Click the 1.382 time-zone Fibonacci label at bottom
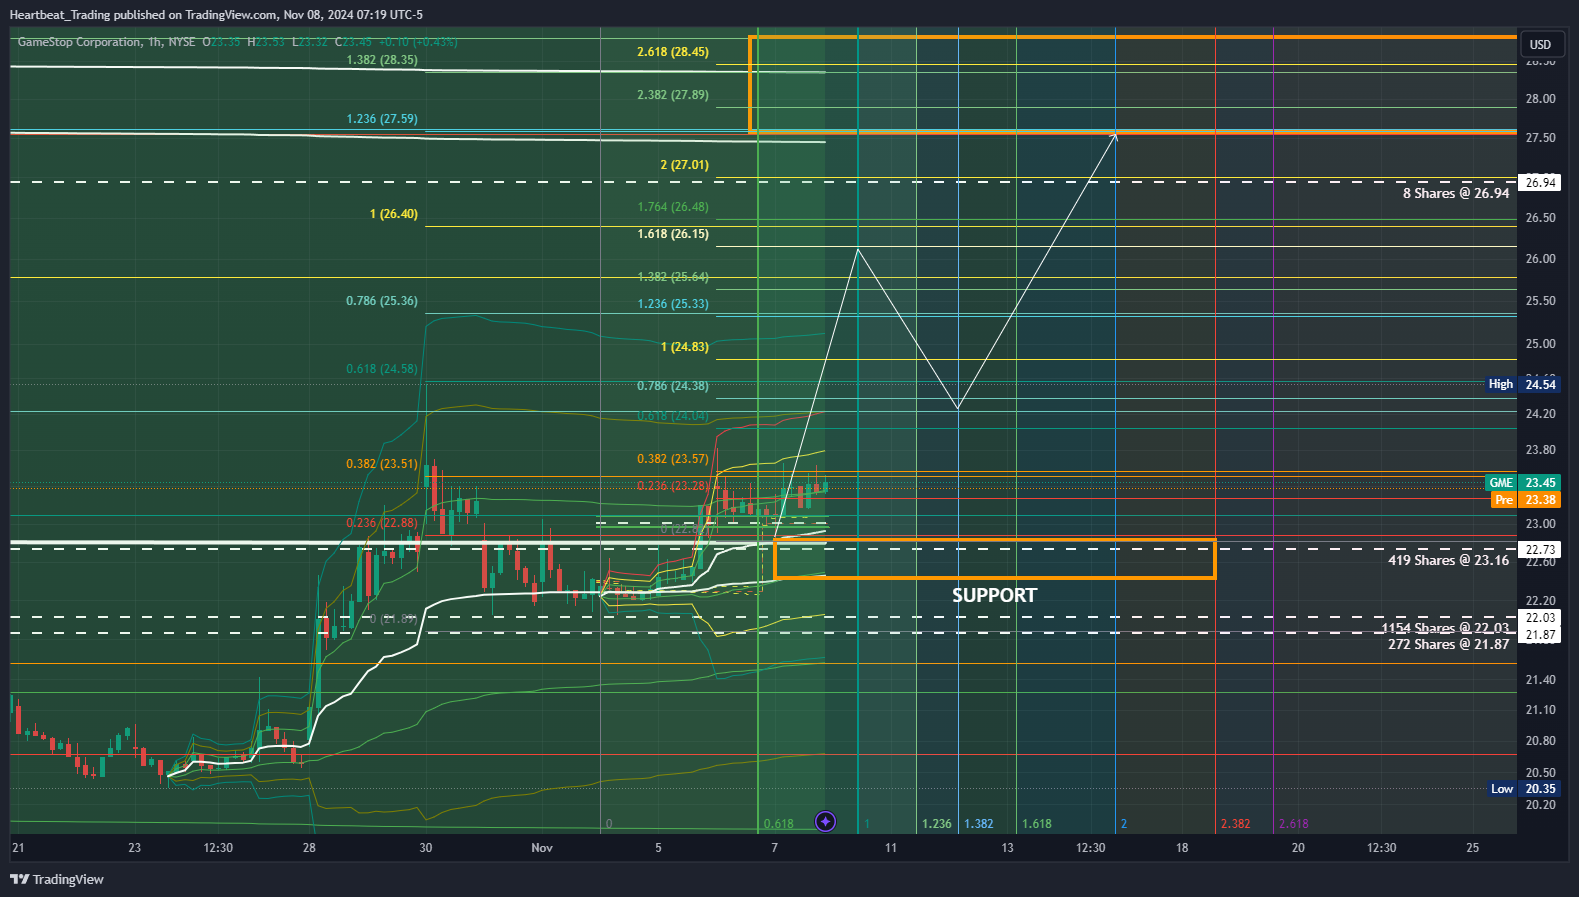 click(x=979, y=824)
